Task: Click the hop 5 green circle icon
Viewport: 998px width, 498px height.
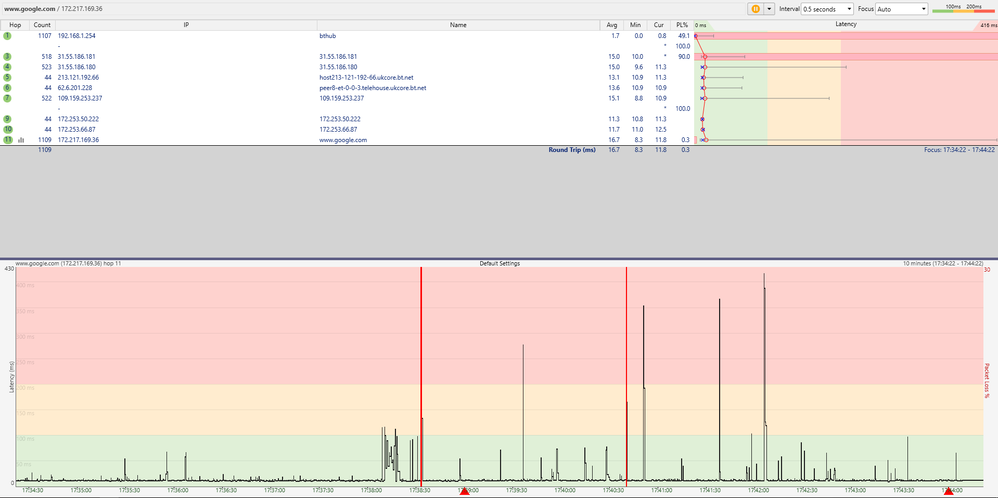Action: pos(7,77)
